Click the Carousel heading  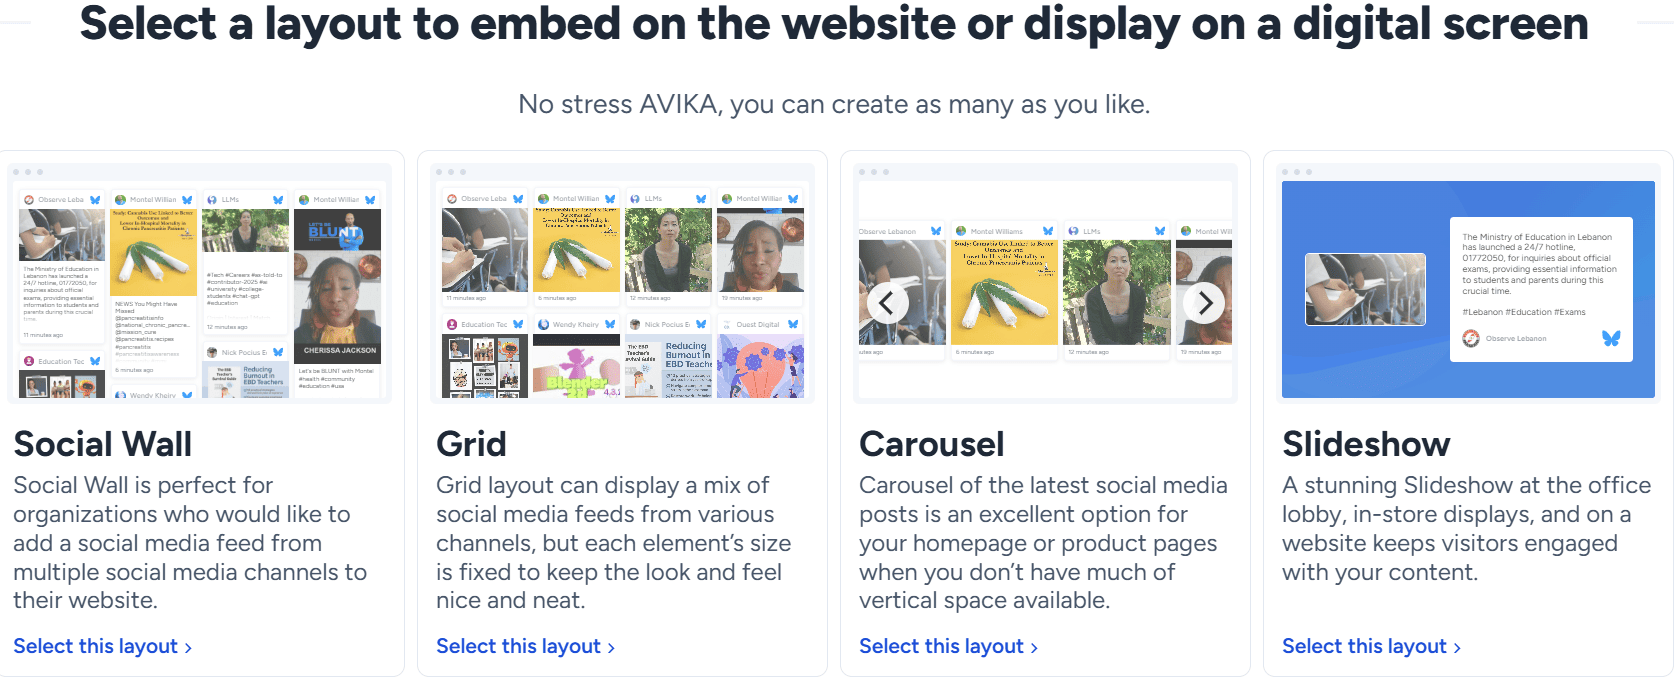tap(932, 444)
